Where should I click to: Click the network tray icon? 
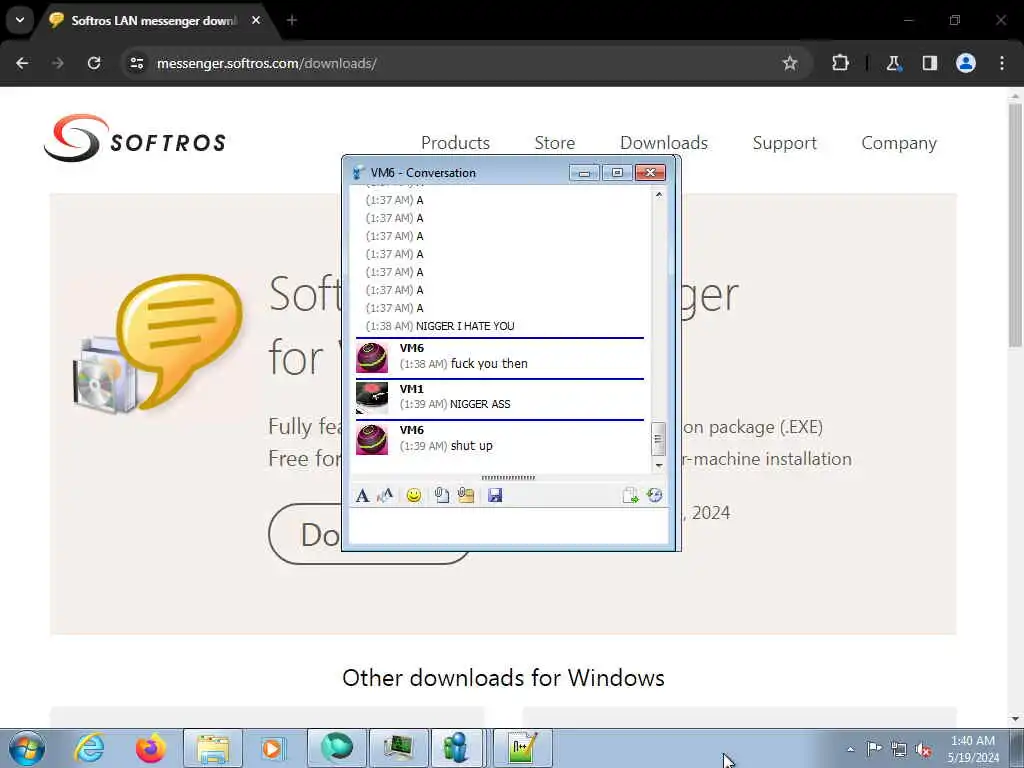(x=899, y=749)
